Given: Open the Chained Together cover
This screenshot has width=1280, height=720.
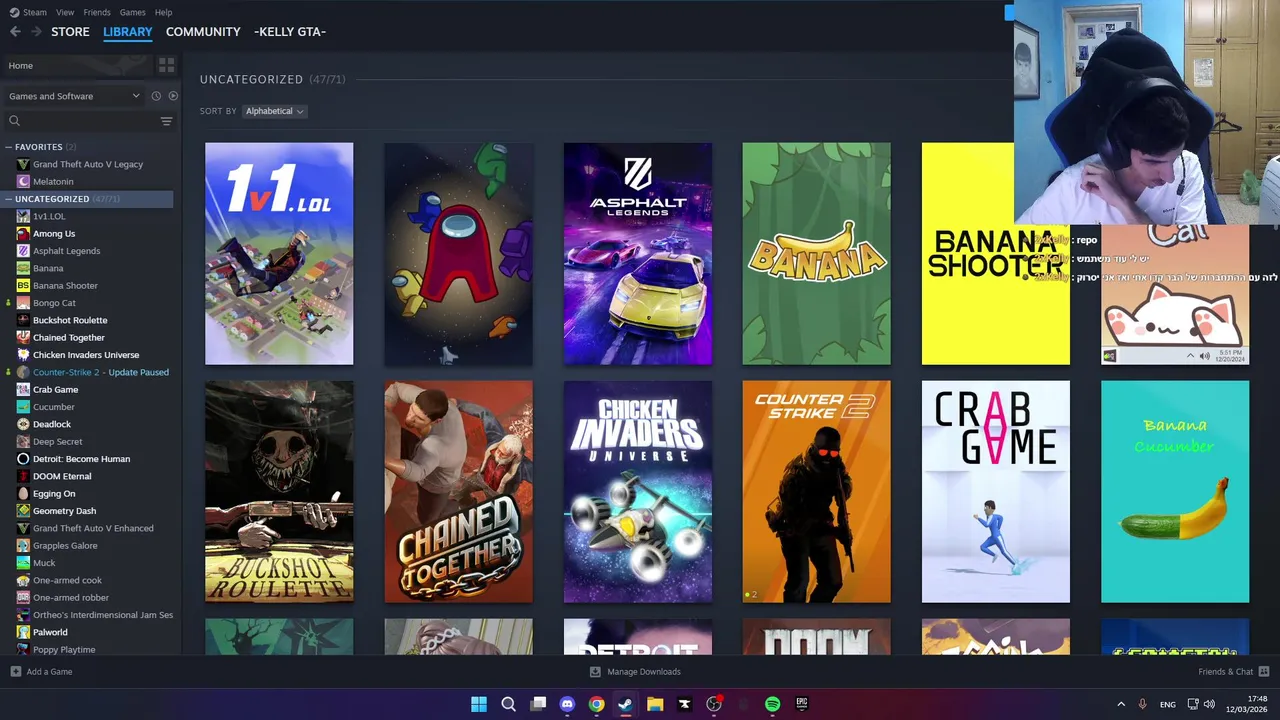Looking at the screenshot, I should [x=458, y=492].
